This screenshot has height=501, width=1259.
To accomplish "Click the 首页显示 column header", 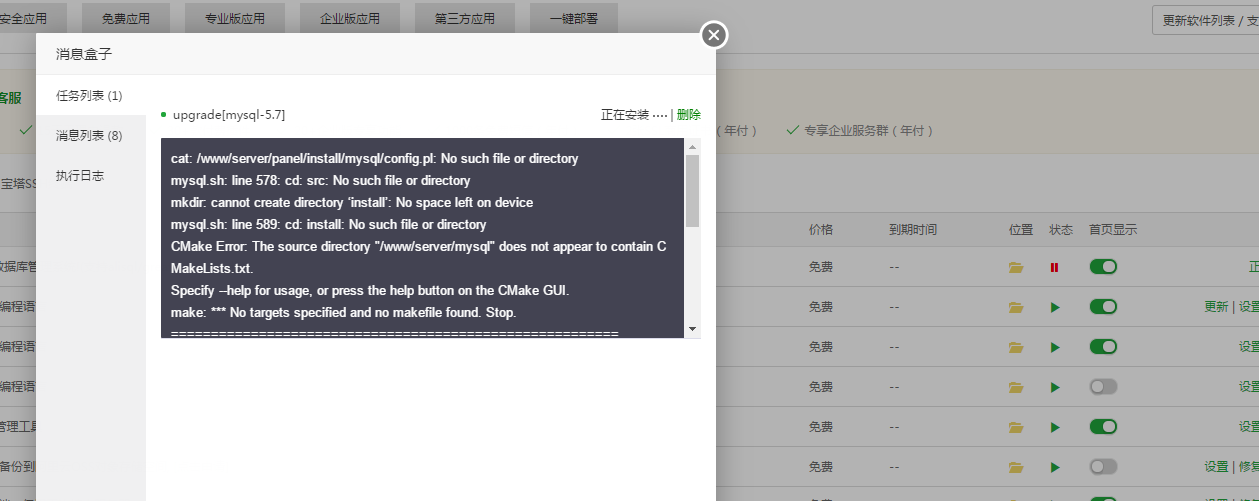I will 1113,229.
